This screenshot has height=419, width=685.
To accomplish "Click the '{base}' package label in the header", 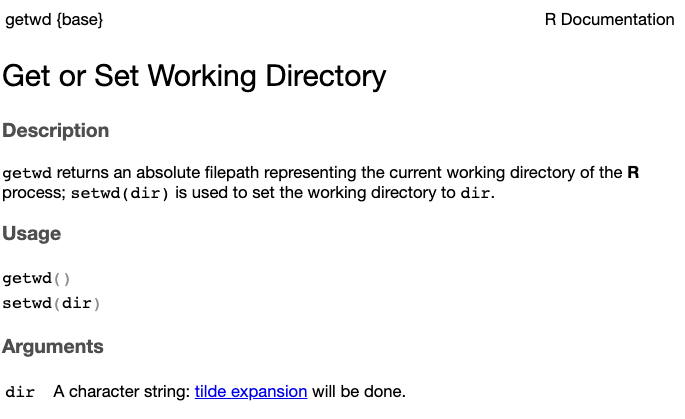I will point(80,19).
